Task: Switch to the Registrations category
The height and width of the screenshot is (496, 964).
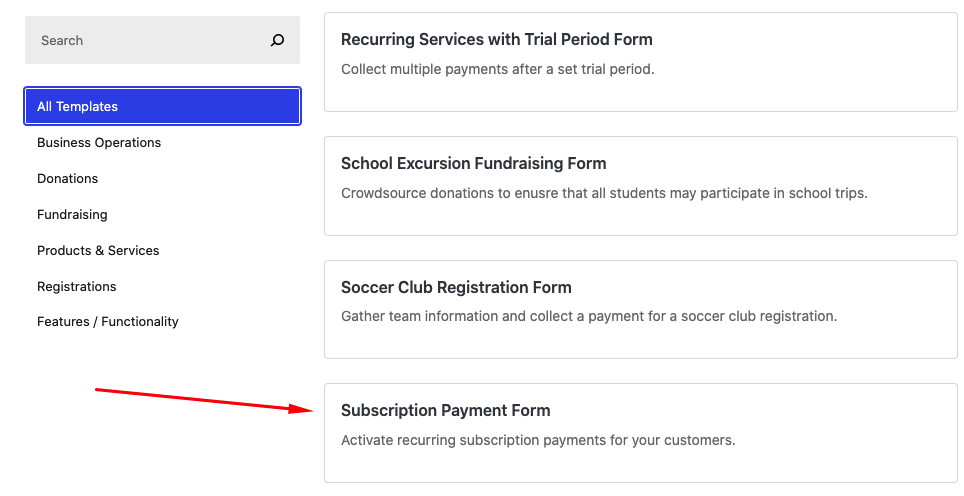Action: (77, 287)
